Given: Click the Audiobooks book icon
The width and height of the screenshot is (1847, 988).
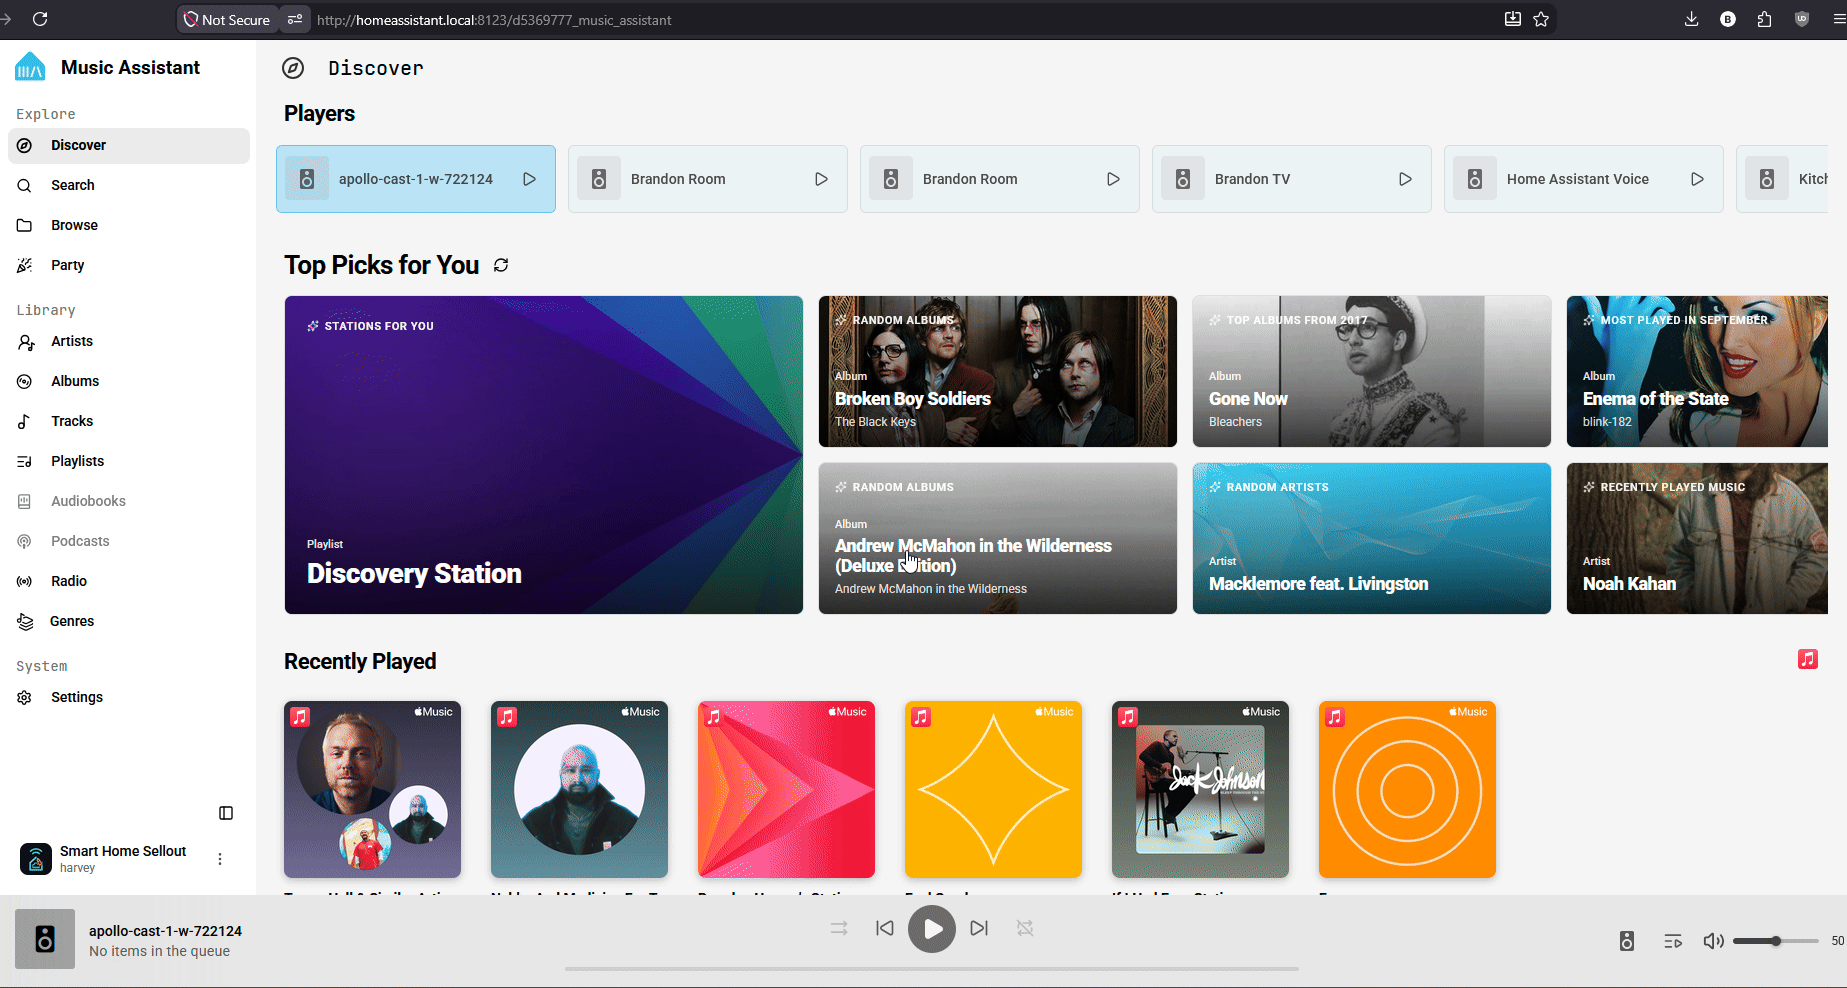Looking at the screenshot, I should [25, 501].
